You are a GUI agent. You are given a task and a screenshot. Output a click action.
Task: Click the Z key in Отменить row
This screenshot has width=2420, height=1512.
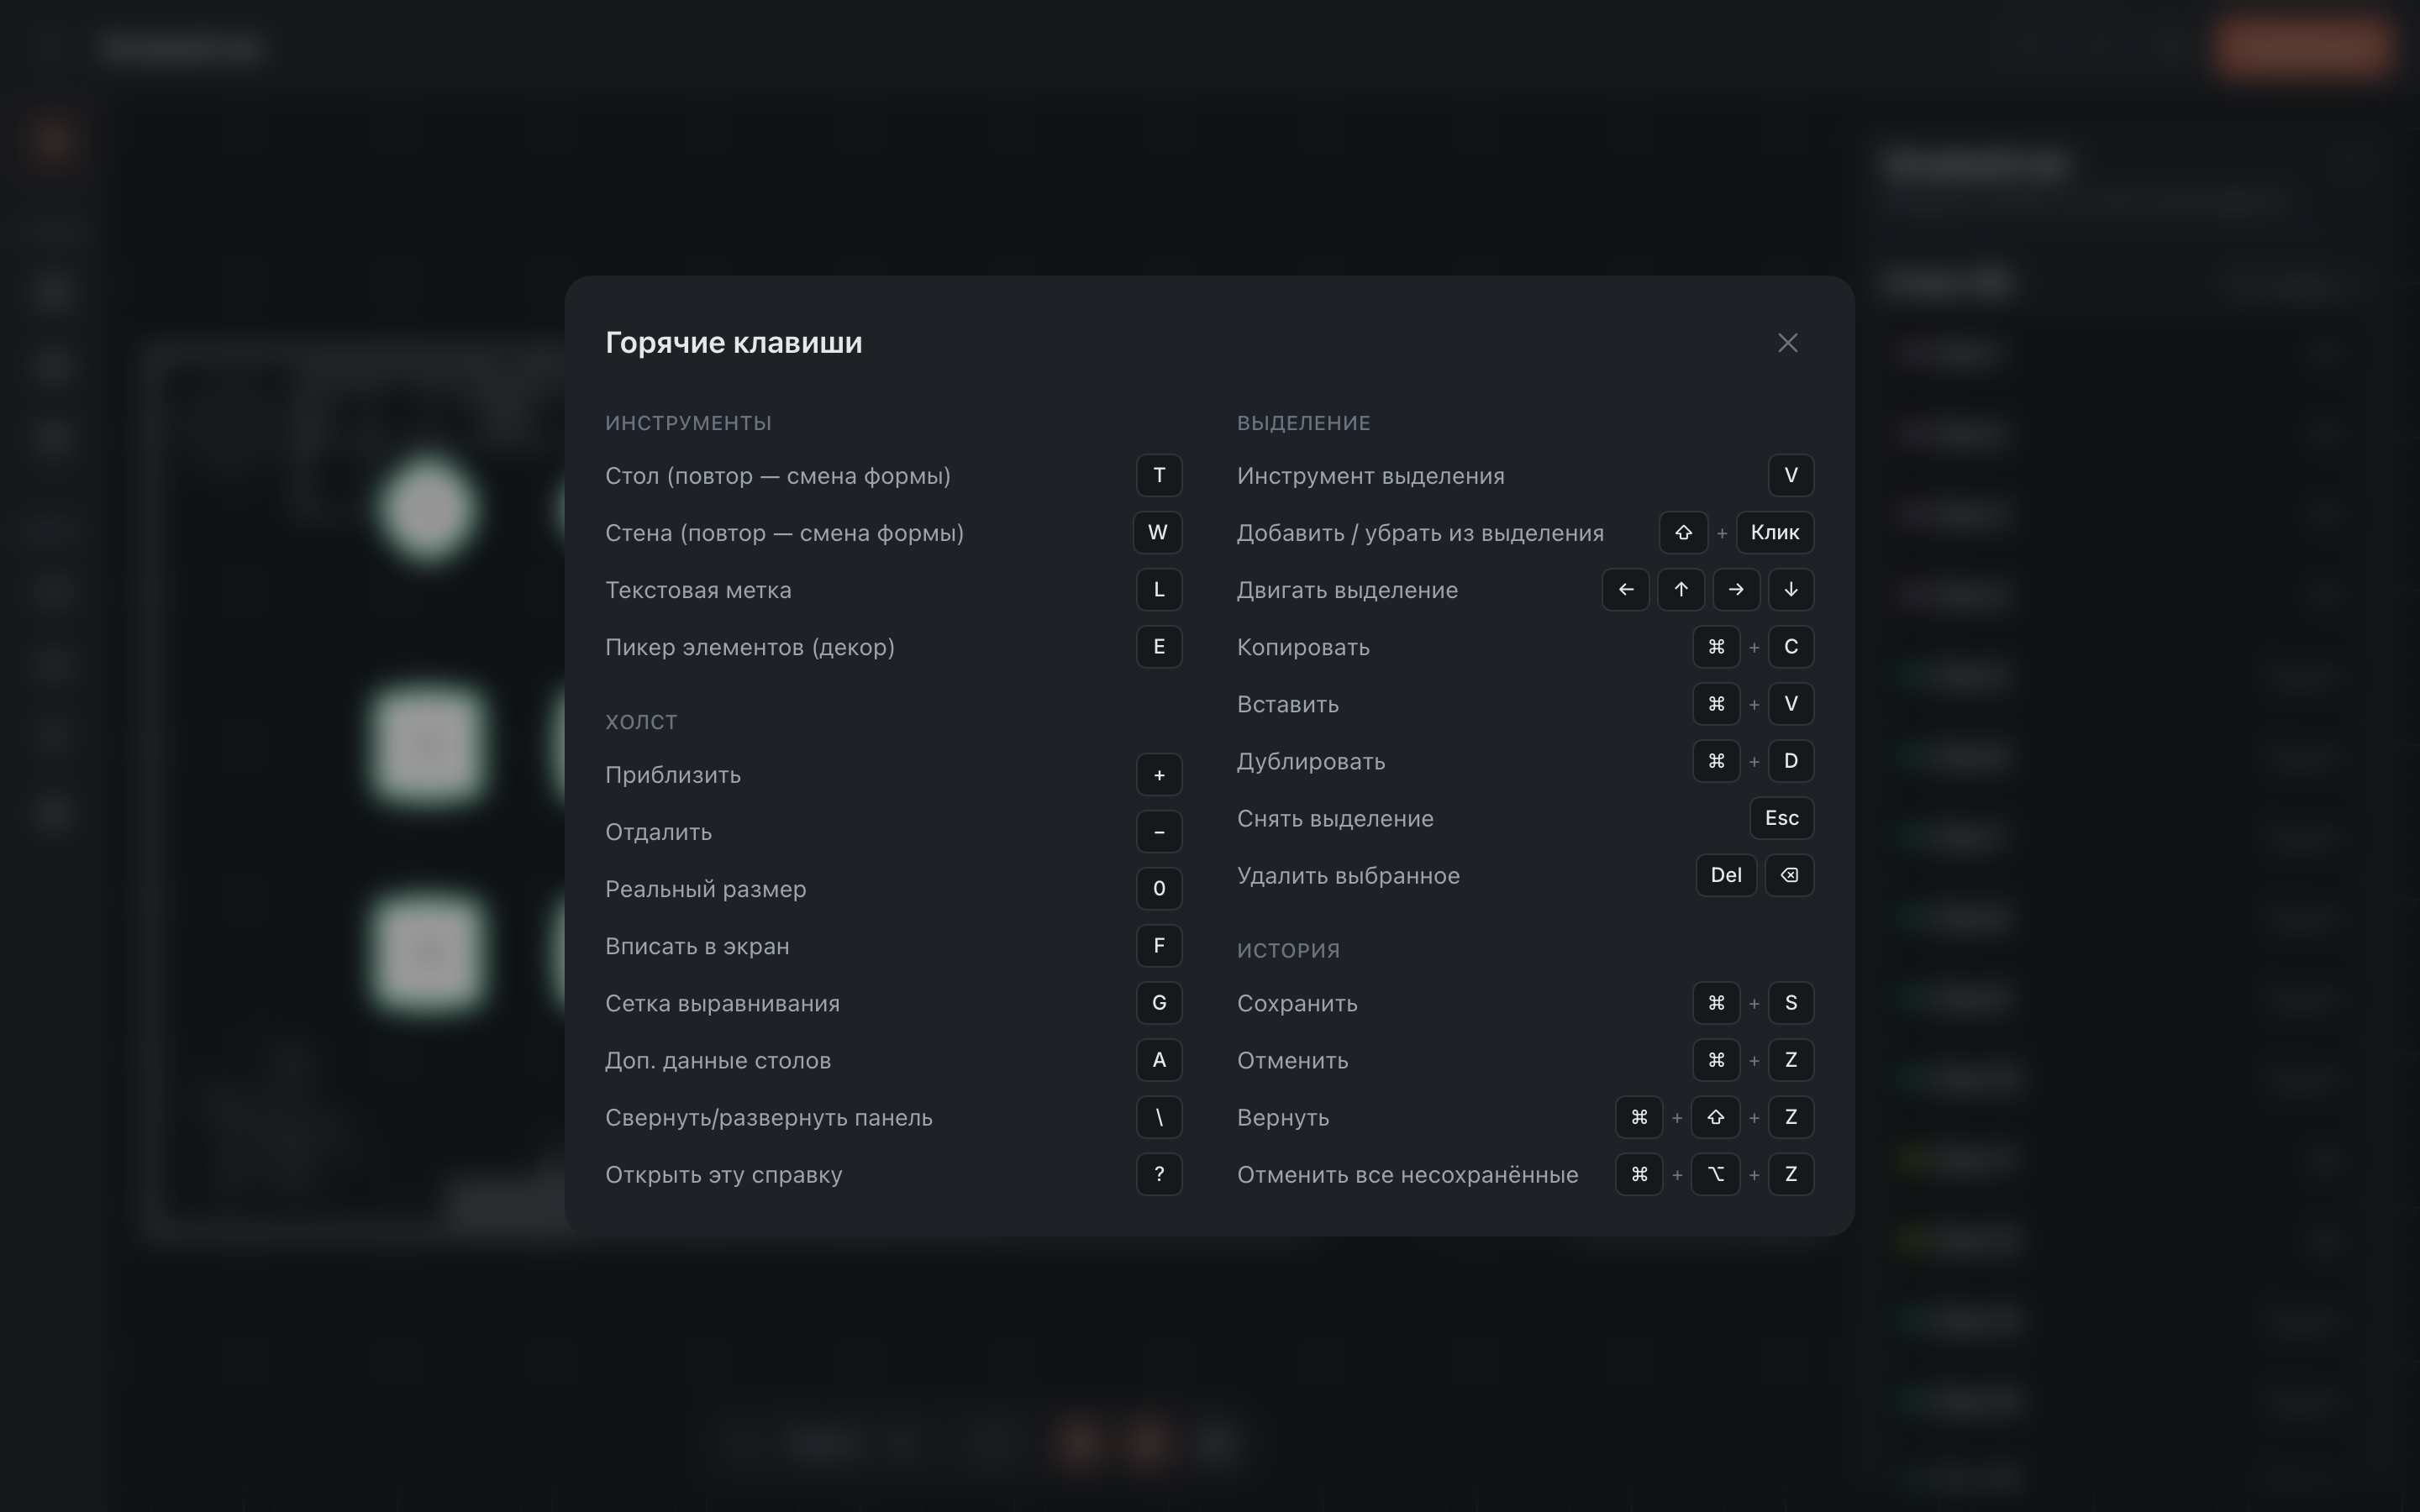point(1791,1060)
